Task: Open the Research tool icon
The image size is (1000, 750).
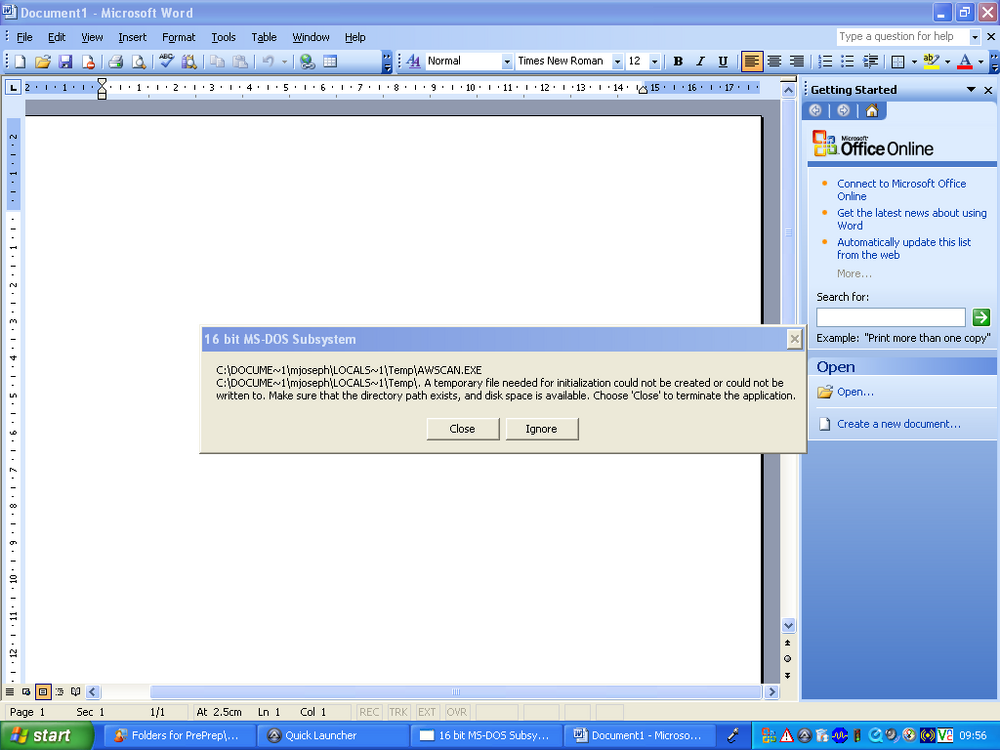Action: [189, 61]
